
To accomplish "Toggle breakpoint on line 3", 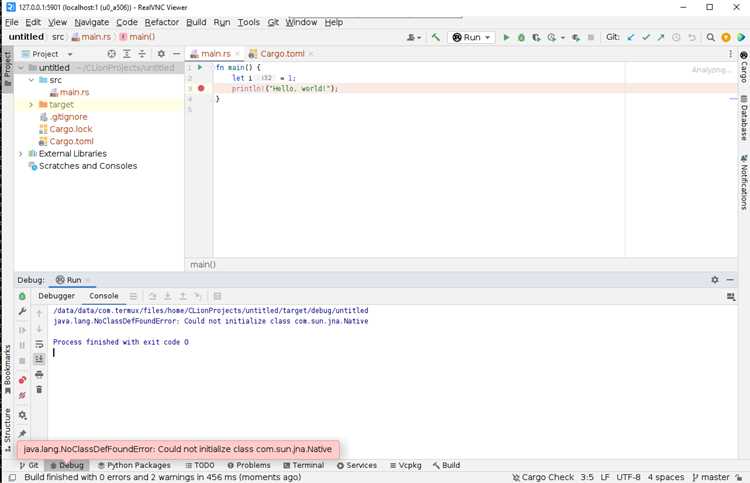I will coord(201,88).
